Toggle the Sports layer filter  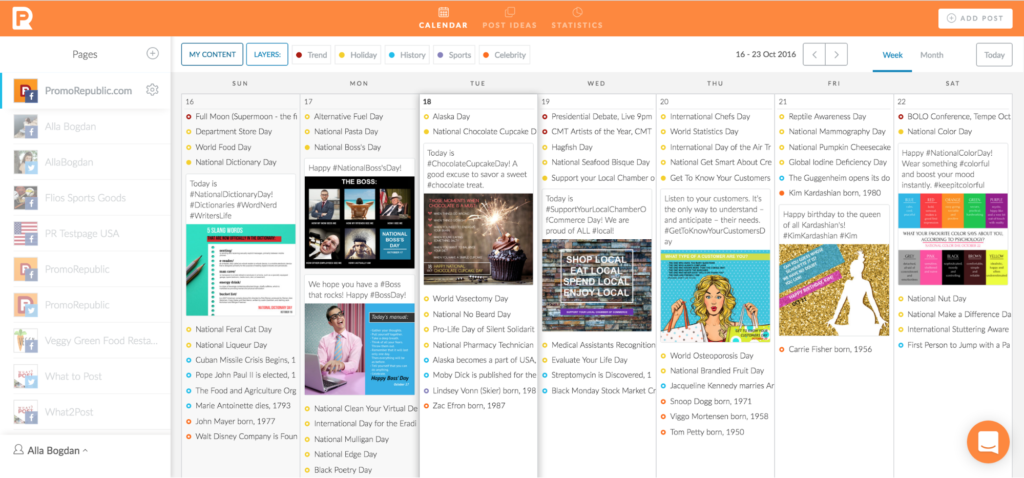click(454, 55)
